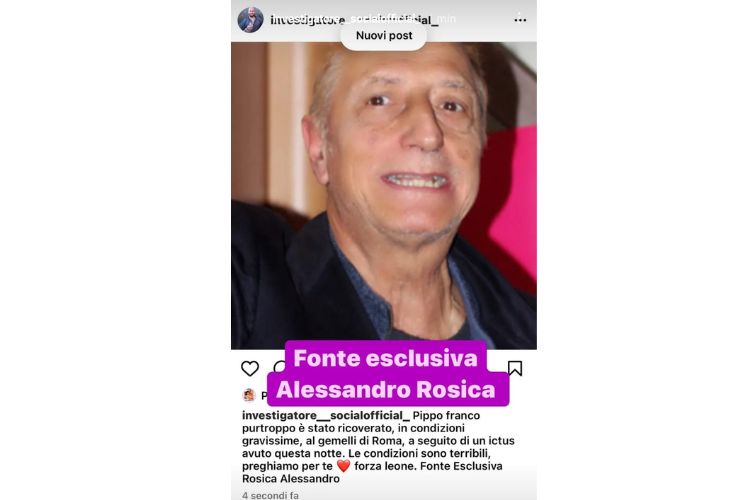Click the "P" liked-by text
The height and width of the screenshot is (500, 740).
click(264, 396)
